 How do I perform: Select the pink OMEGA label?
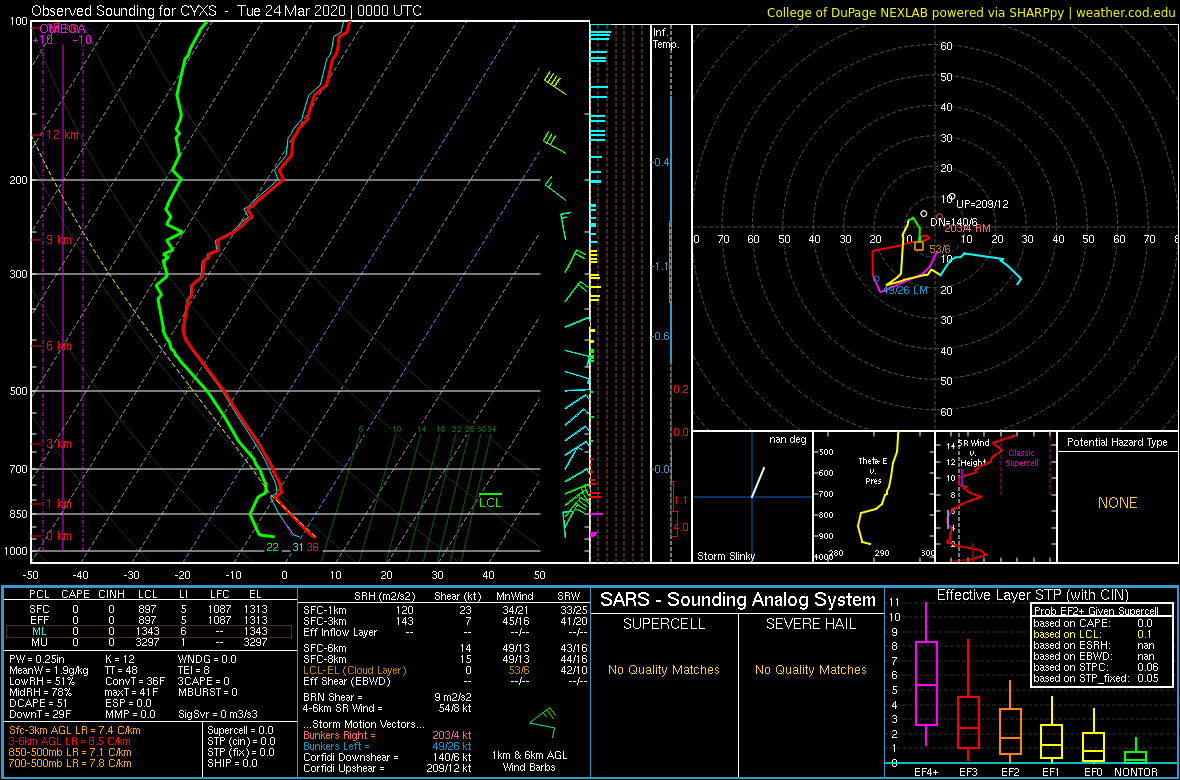point(63,29)
